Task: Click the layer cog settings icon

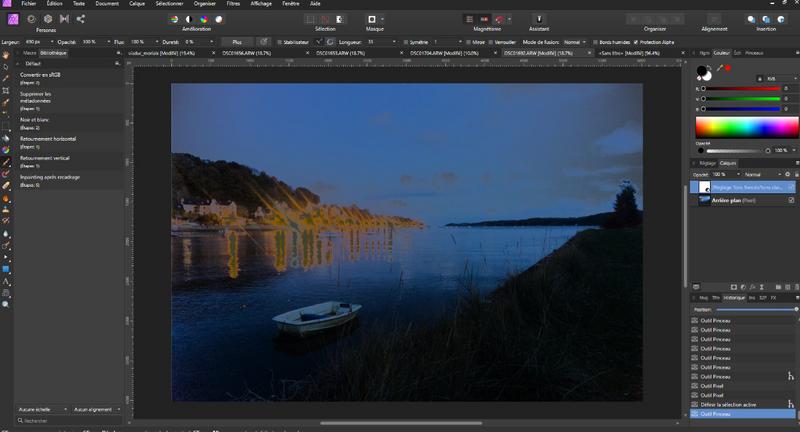Action: point(787,174)
